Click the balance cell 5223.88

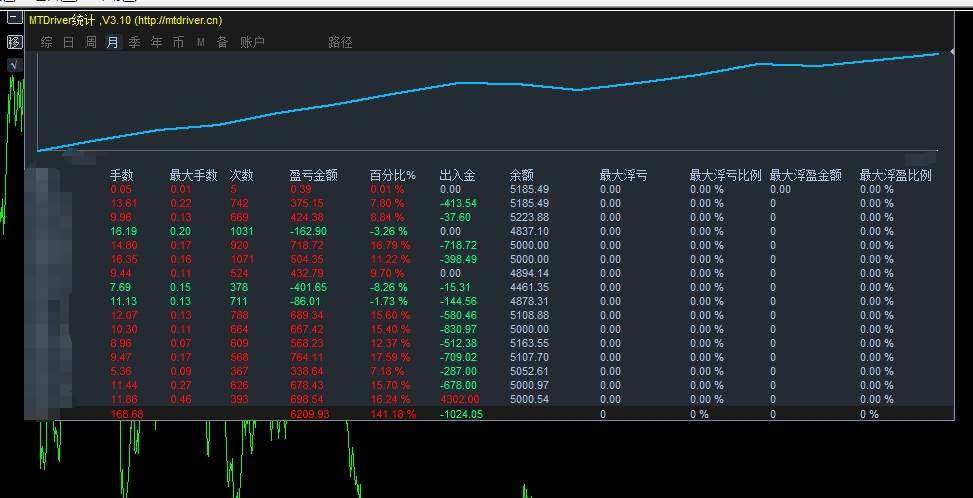point(529,217)
